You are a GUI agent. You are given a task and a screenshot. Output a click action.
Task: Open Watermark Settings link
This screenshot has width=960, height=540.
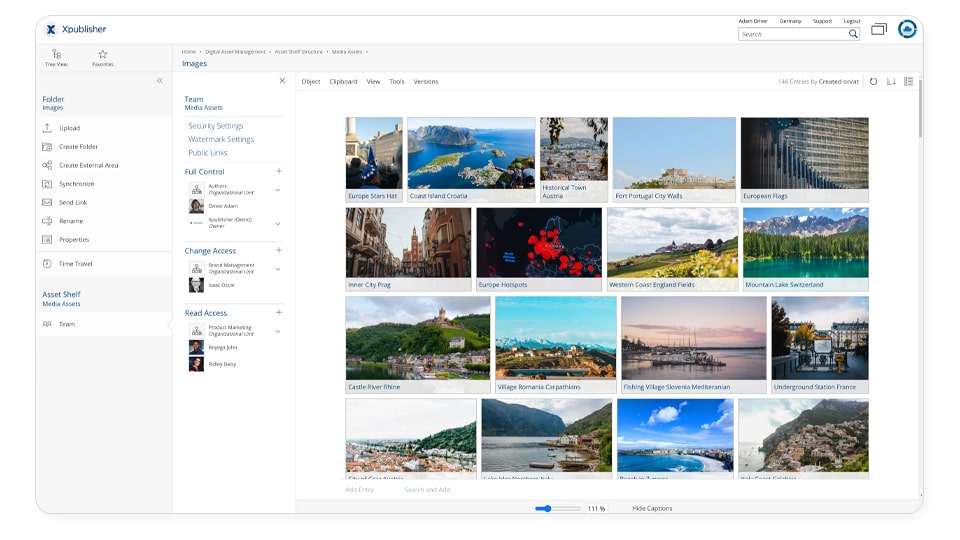click(221, 140)
